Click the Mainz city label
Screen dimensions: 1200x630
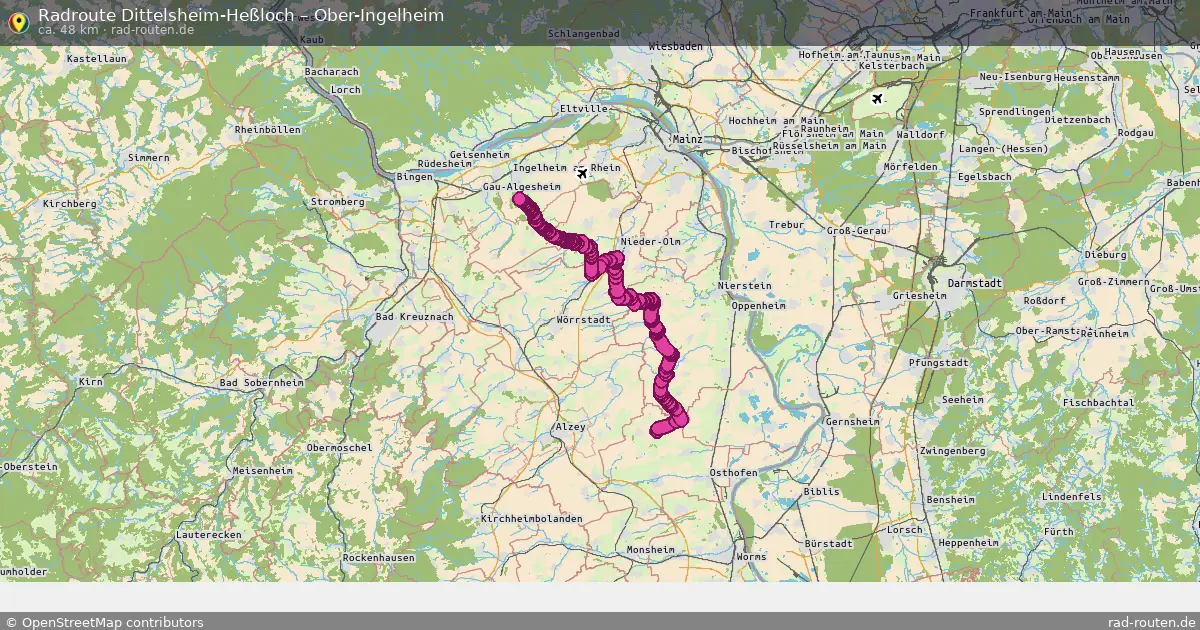click(x=688, y=139)
